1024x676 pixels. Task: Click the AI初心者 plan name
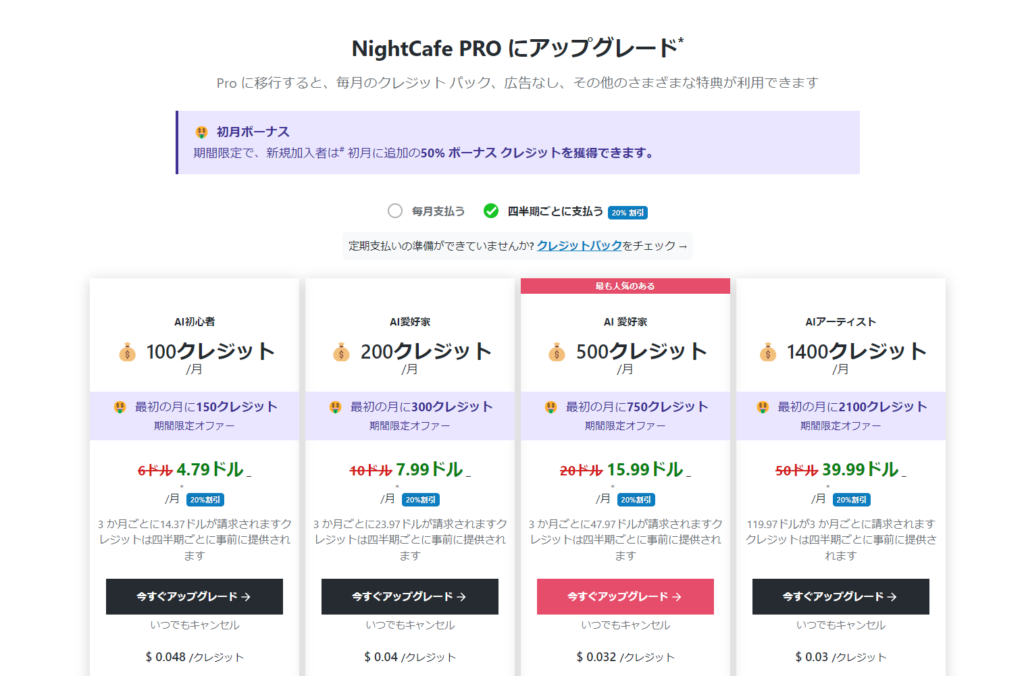194,321
